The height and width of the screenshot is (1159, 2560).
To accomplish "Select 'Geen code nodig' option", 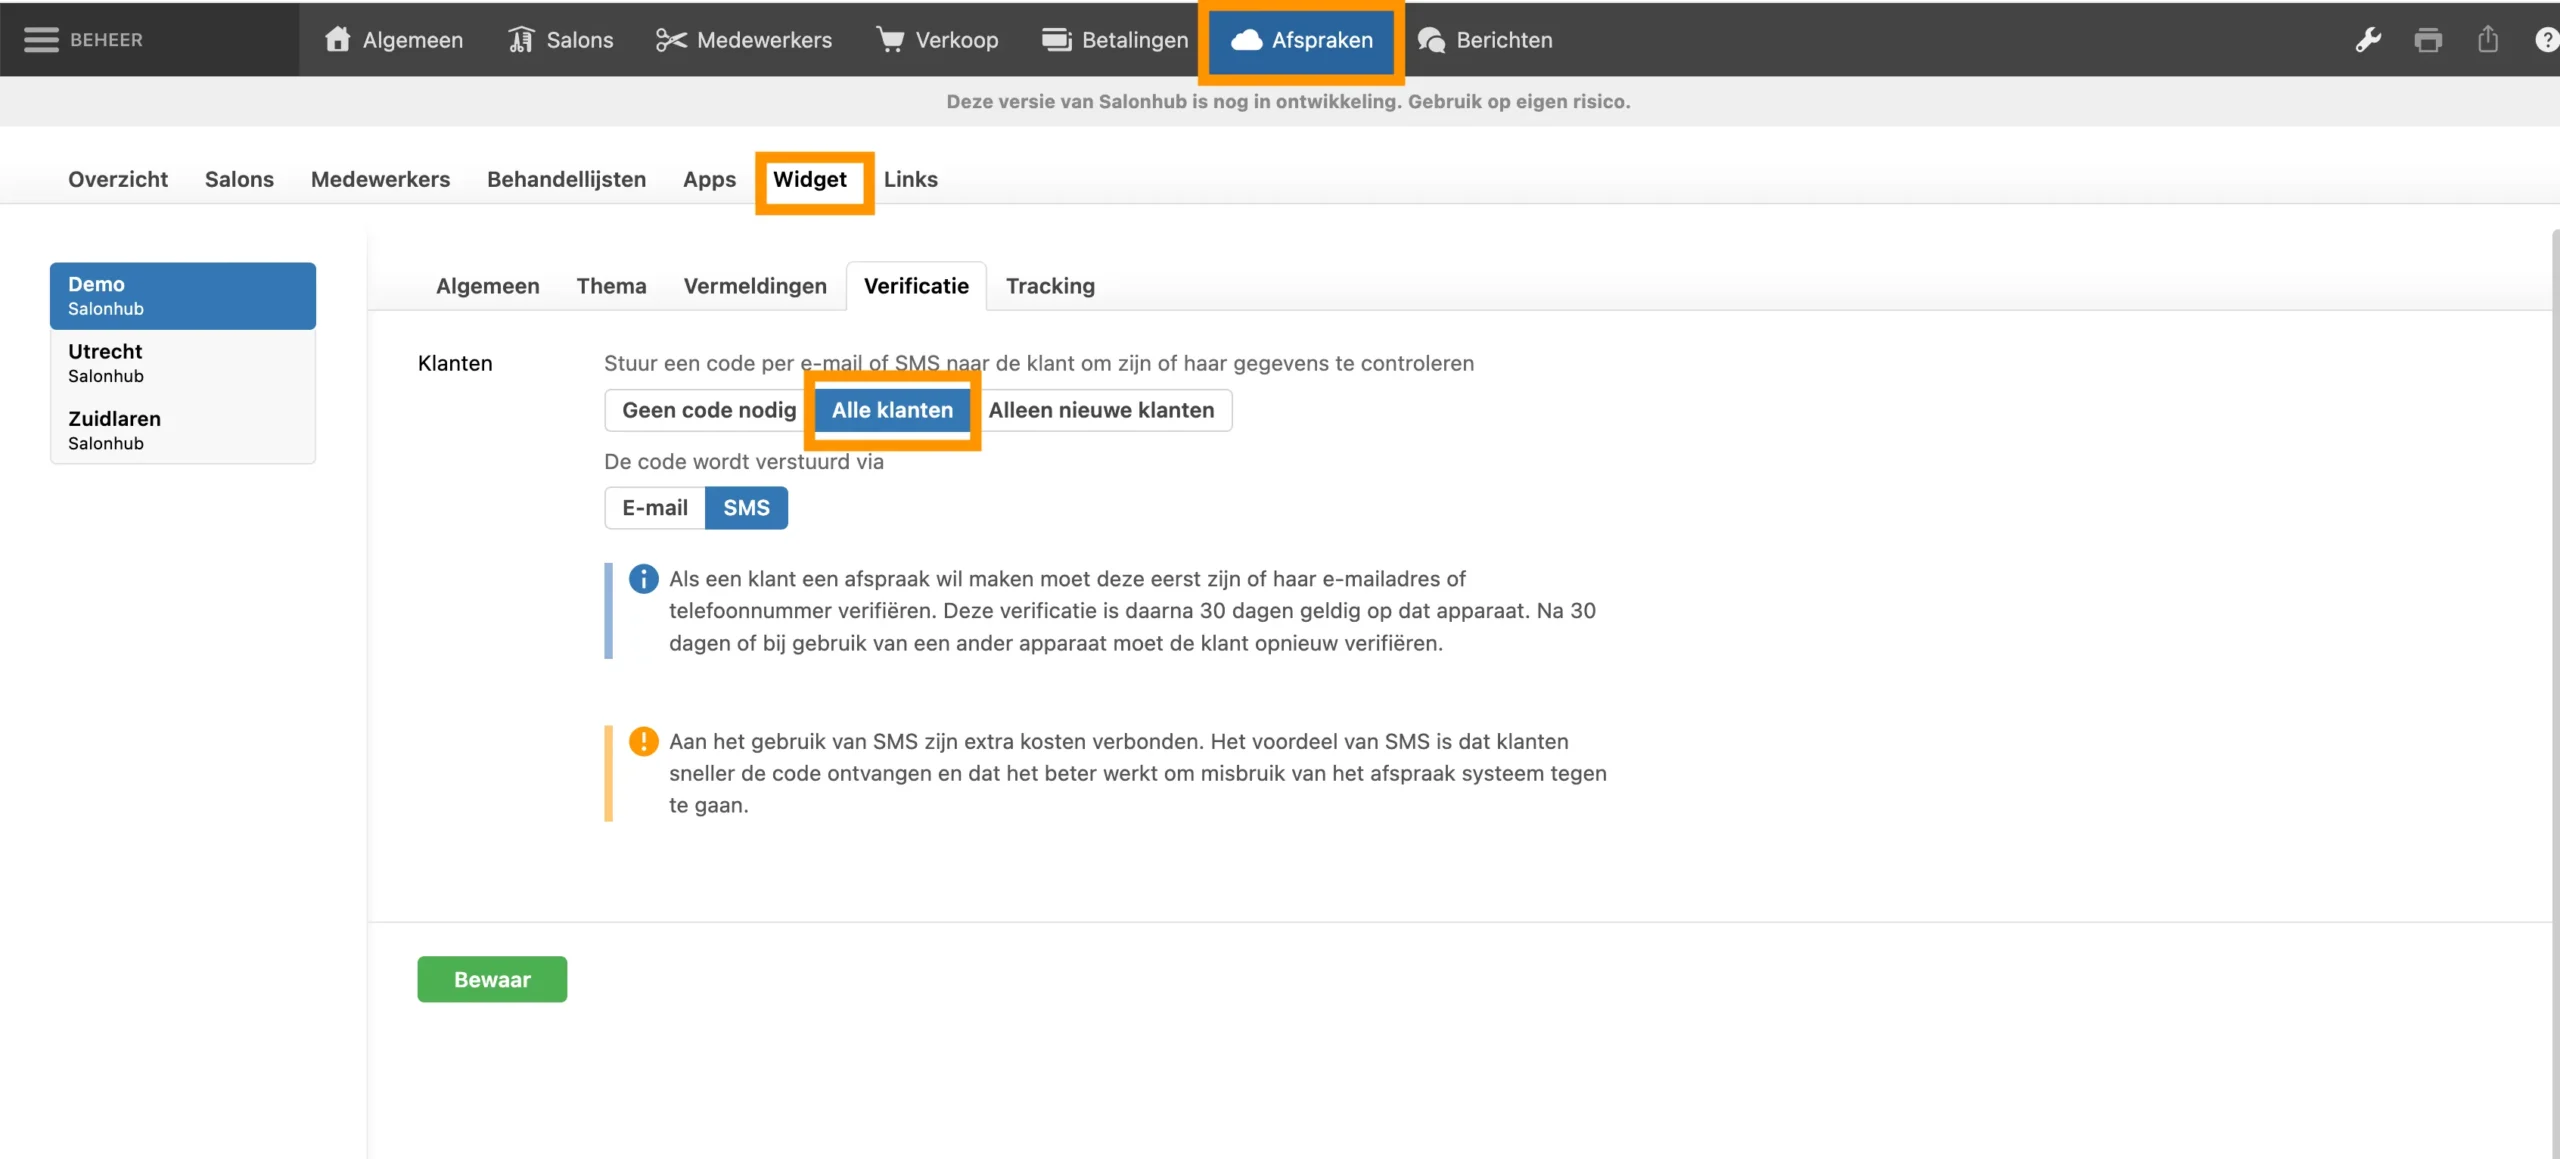I will pyautogui.click(x=708, y=410).
